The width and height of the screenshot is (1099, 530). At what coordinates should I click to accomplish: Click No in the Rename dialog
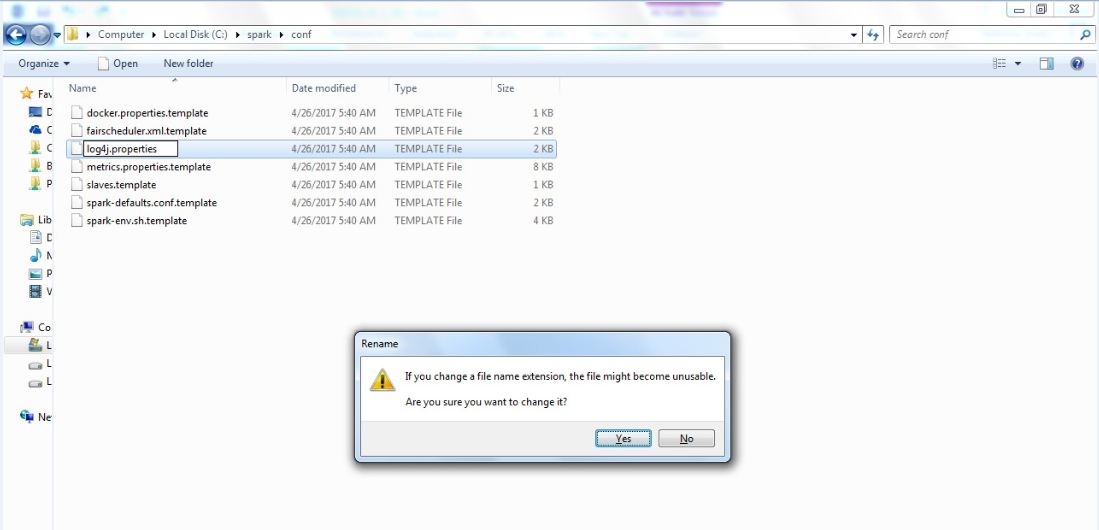tap(686, 438)
